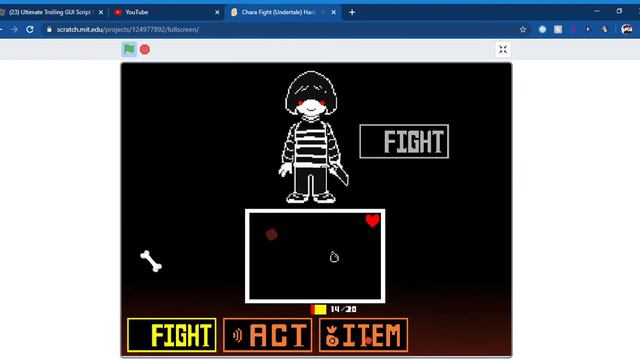
Task: Choose the orange ACT button
Action: click(268, 335)
